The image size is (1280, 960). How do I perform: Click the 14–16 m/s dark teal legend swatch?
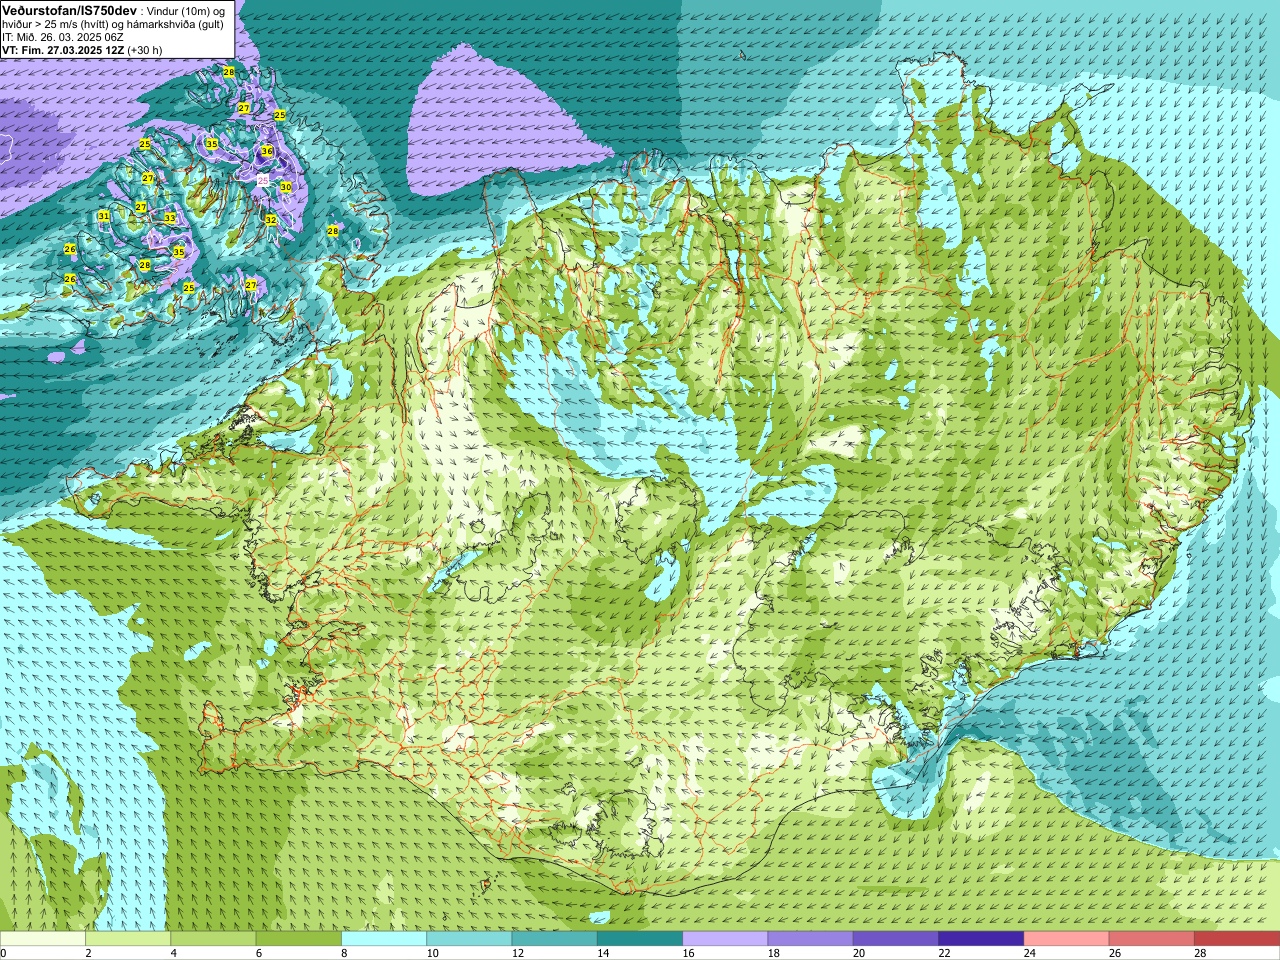click(x=640, y=938)
